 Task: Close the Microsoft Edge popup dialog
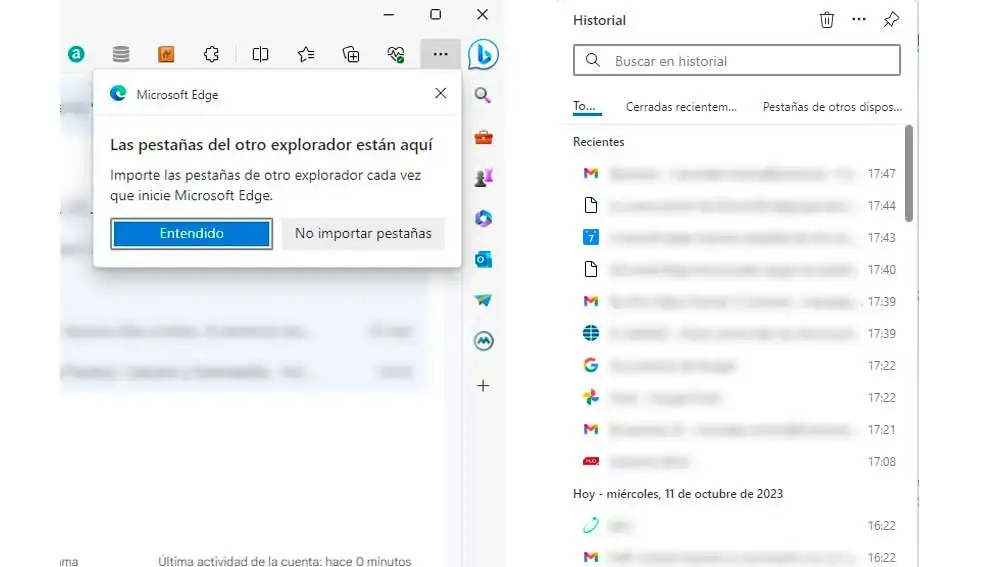pyautogui.click(x=441, y=93)
